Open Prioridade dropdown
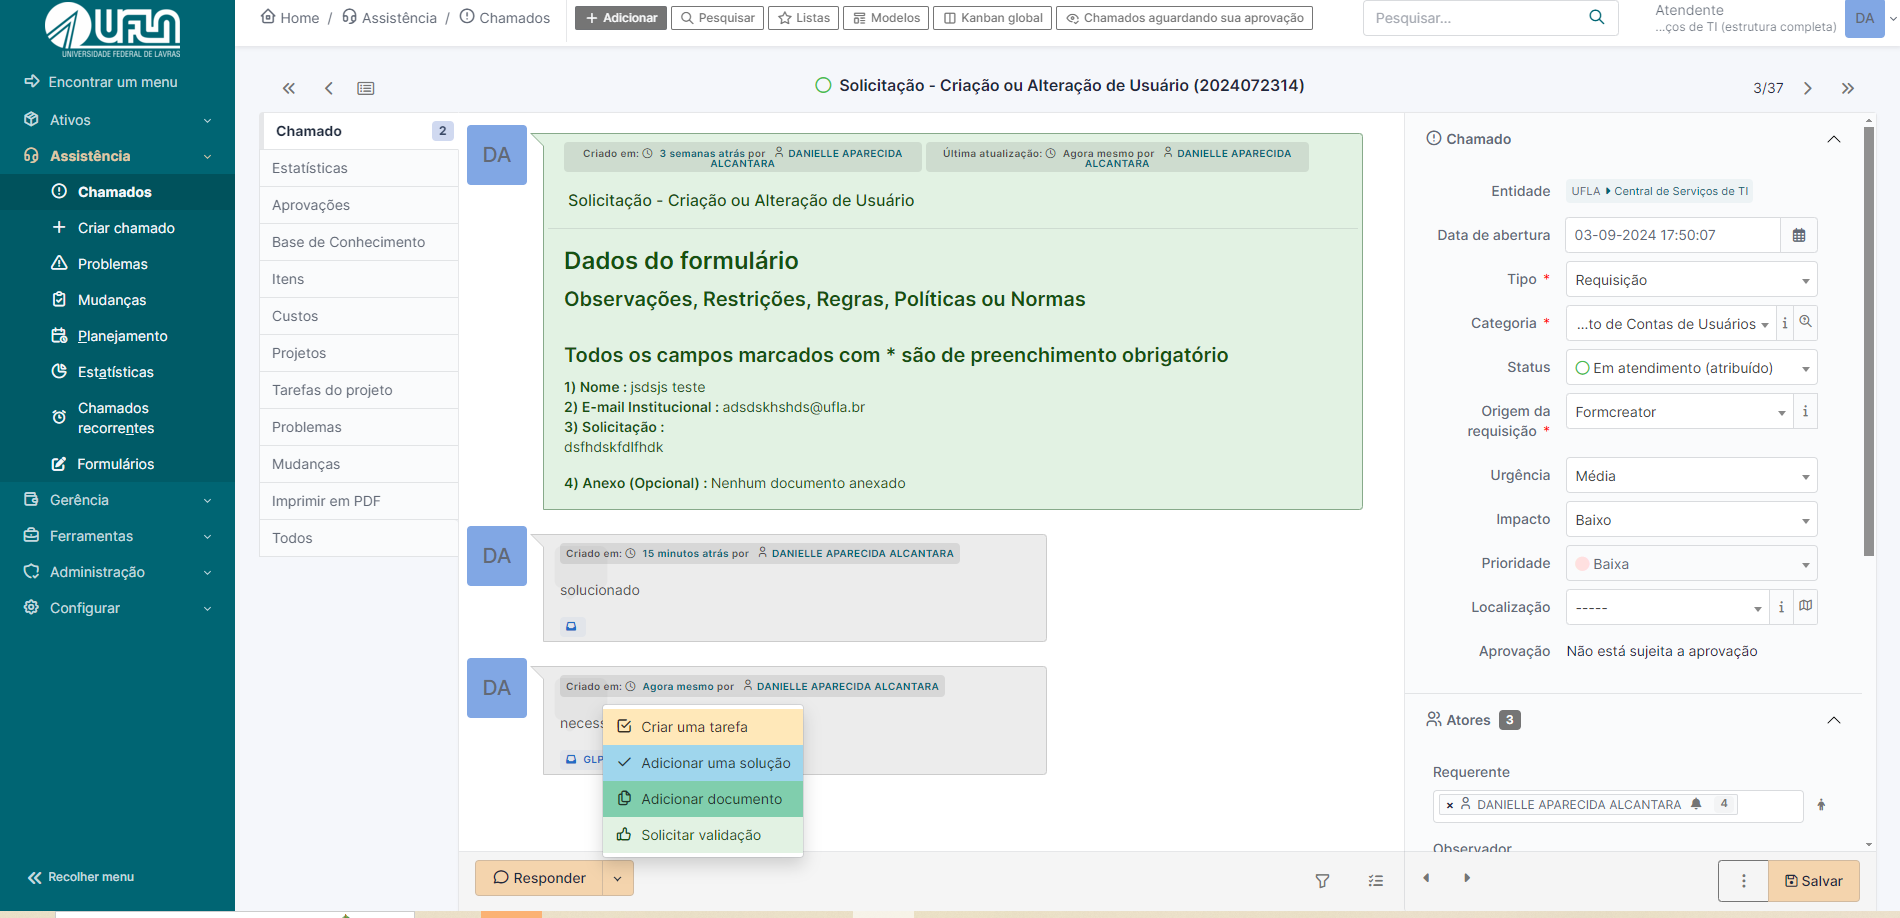Image resolution: width=1900 pixels, height=918 pixels. [1691, 564]
